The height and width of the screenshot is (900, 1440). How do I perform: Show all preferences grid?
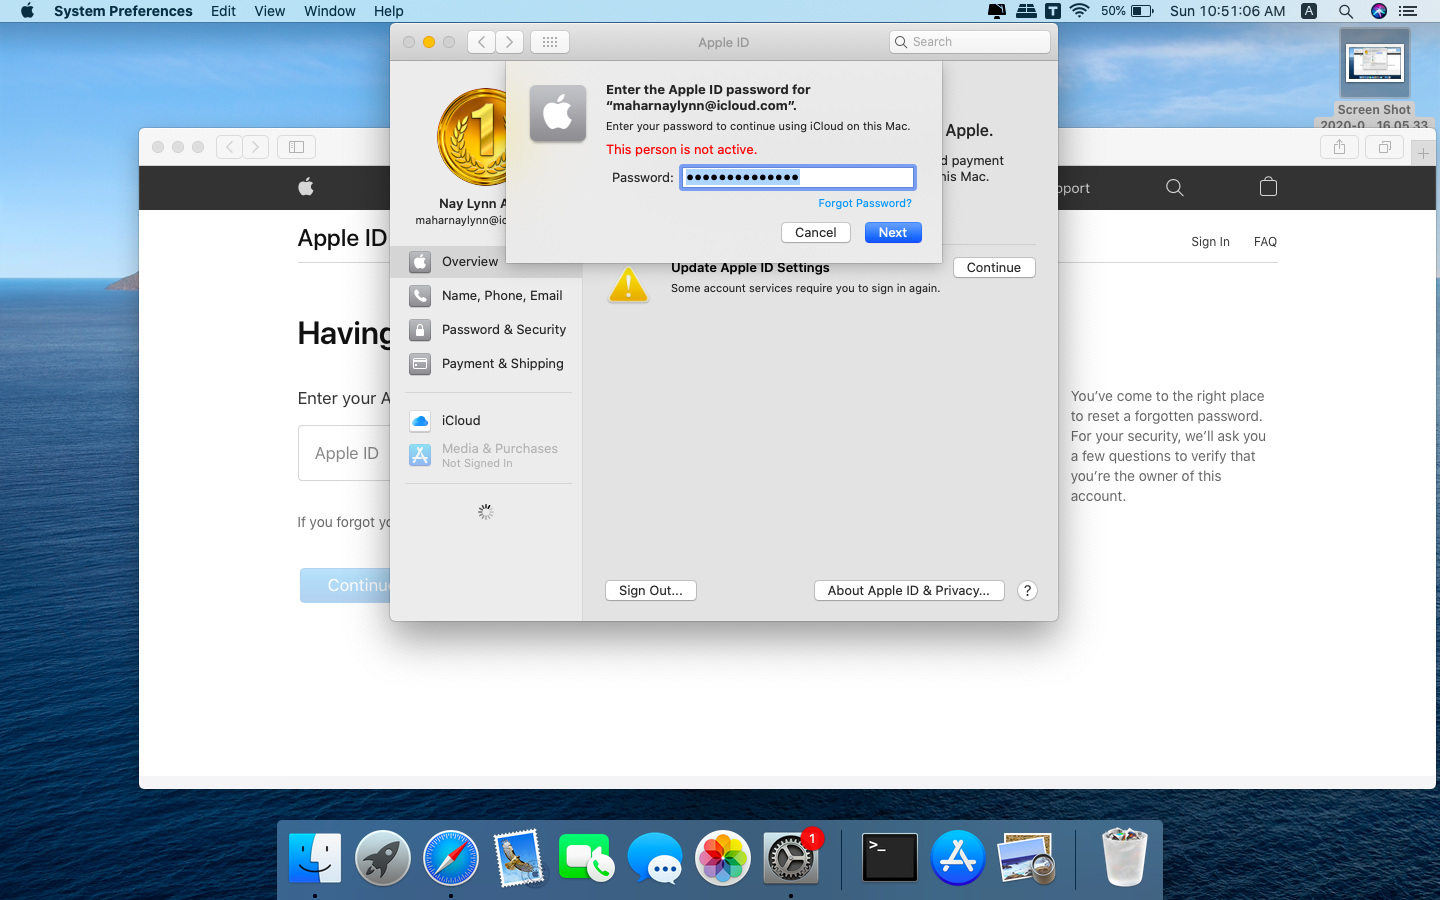(549, 42)
